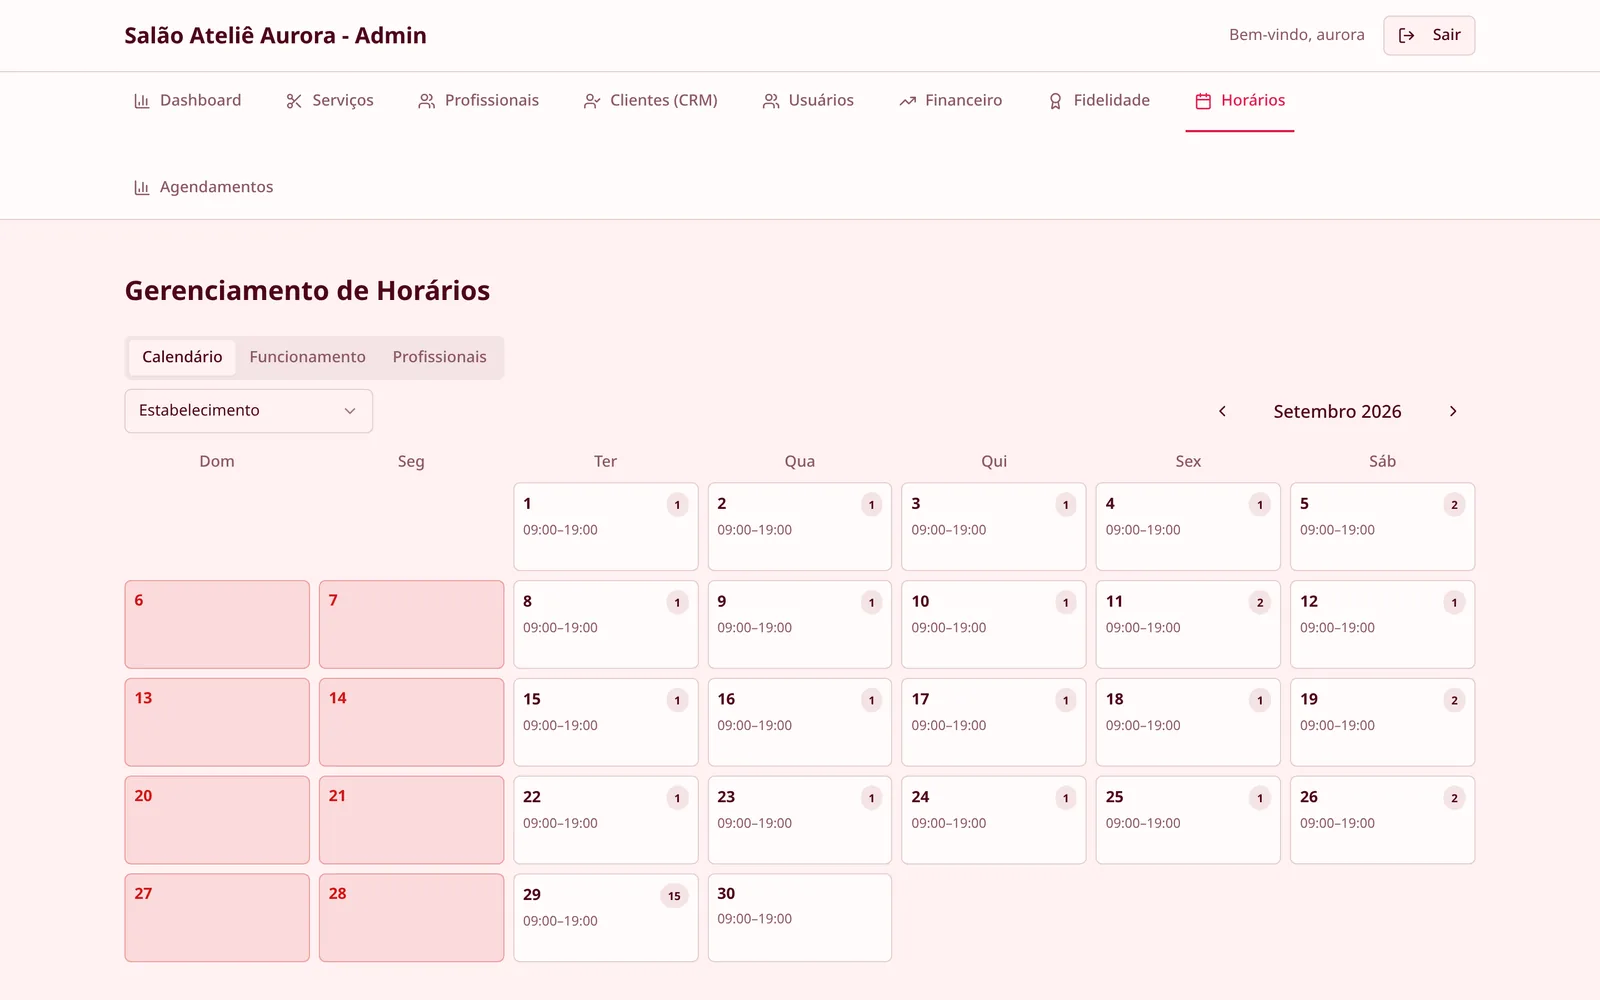Image resolution: width=1600 pixels, height=1000 pixels.
Task: Open the Fidelidade navigation item
Action: click(x=1099, y=101)
